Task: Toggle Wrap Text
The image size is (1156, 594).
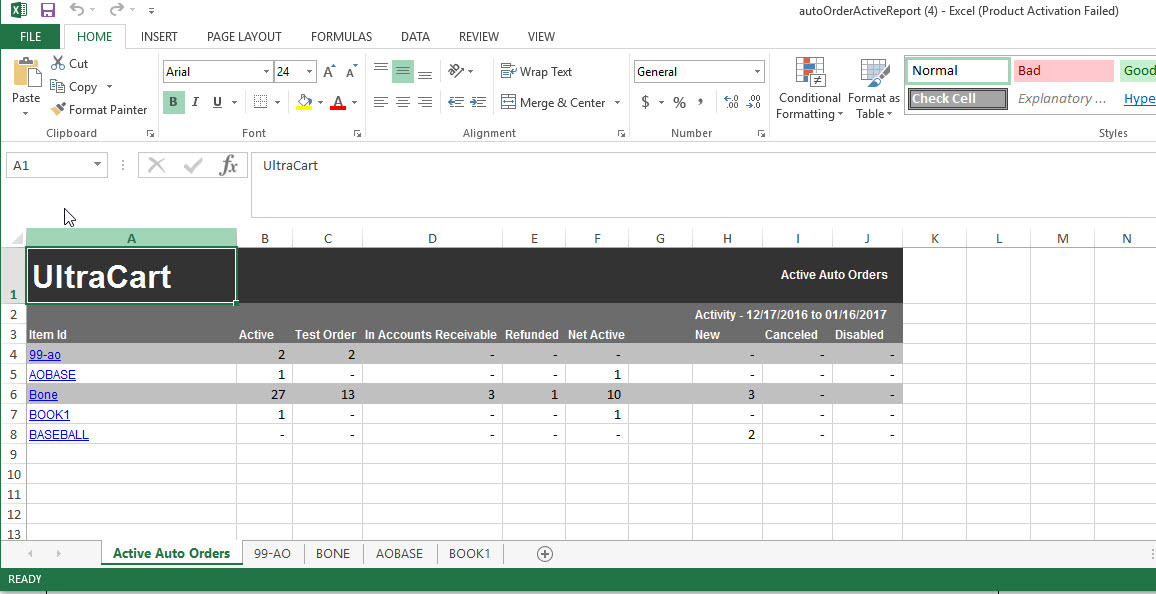Action: click(x=536, y=71)
